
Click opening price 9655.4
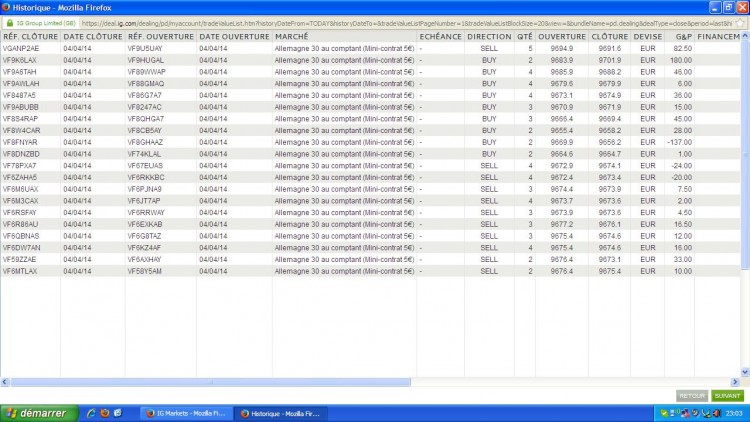click(x=562, y=131)
